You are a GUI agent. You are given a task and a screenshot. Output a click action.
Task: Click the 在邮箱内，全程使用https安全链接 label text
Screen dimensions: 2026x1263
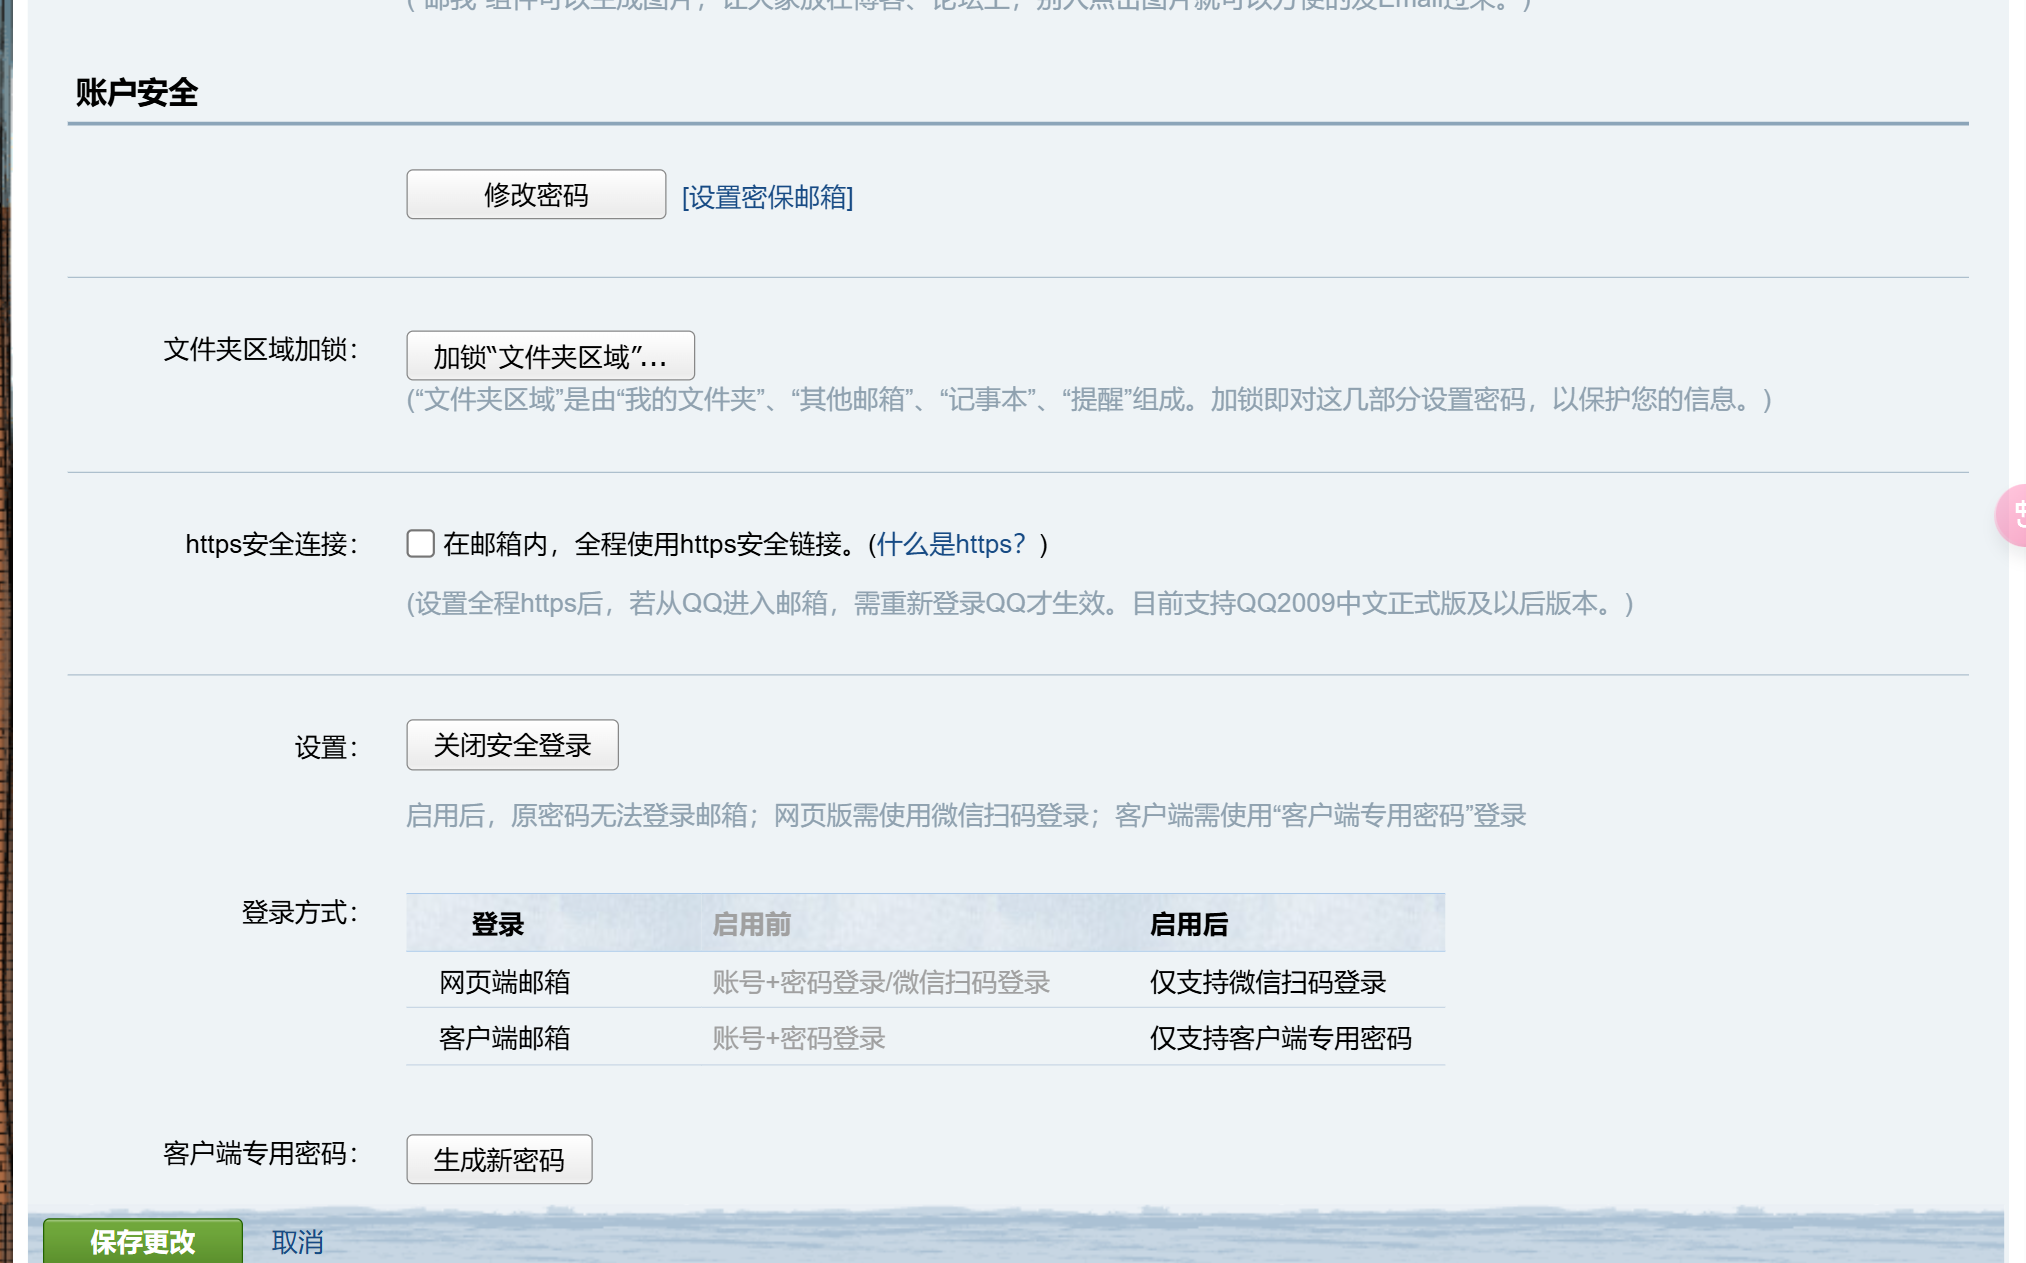[654, 544]
